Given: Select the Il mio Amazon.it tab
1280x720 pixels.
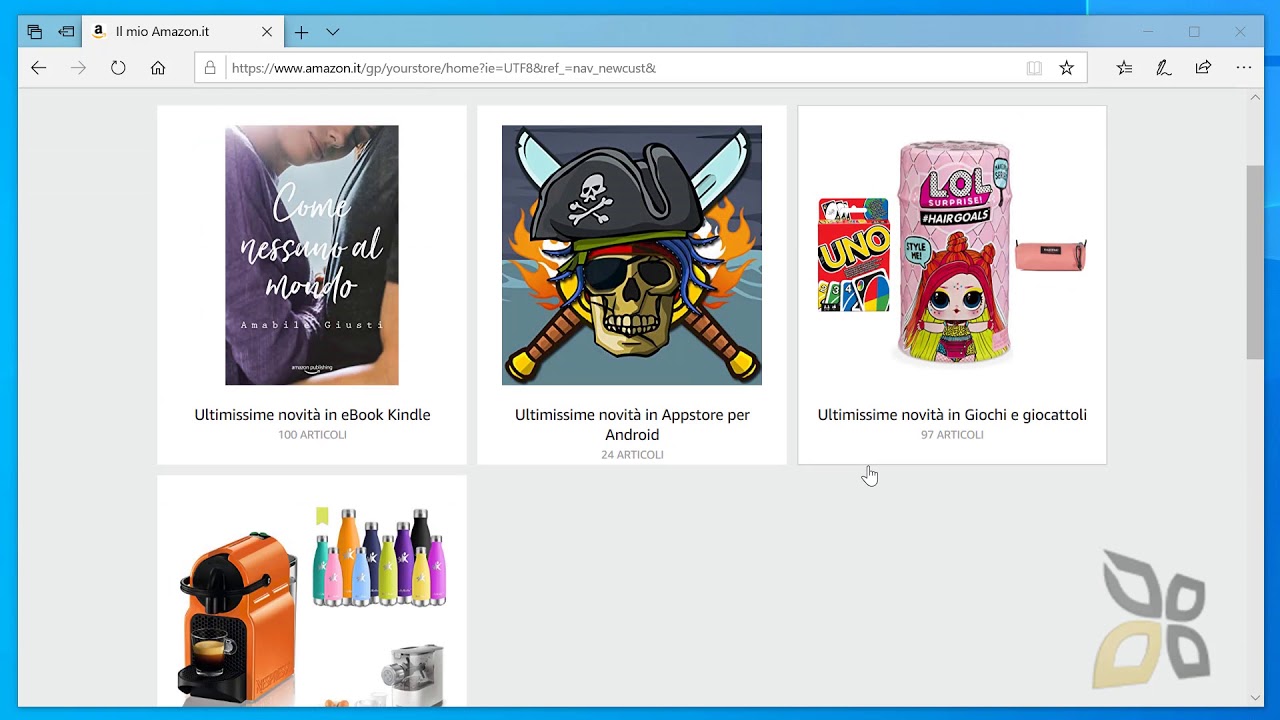Looking at the screenshot, I should point(183,32).
